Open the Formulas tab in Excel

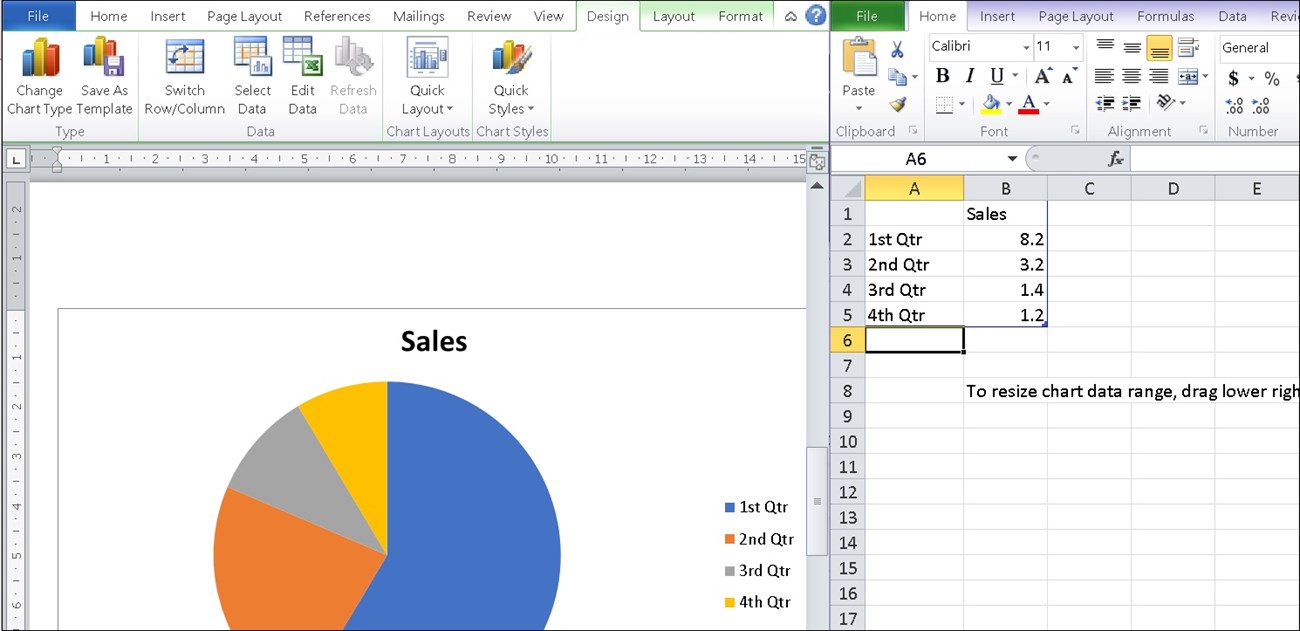point(1165,16)
